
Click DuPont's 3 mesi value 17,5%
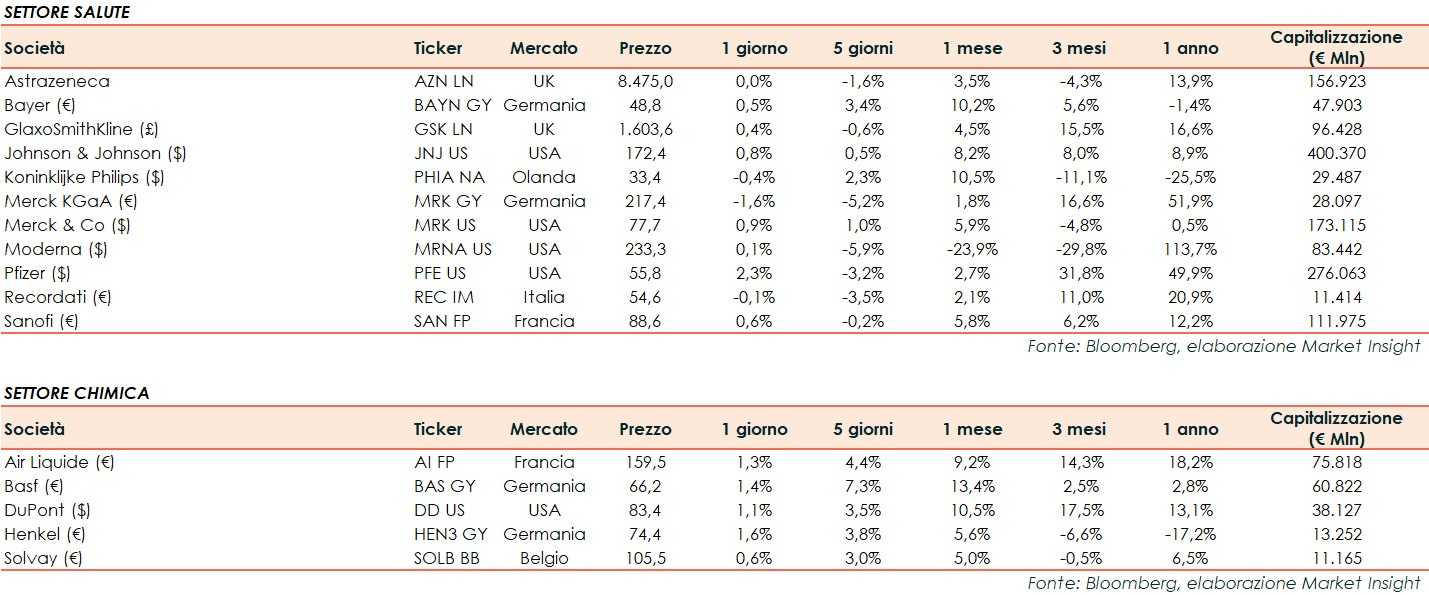[x=1079, y=510]
